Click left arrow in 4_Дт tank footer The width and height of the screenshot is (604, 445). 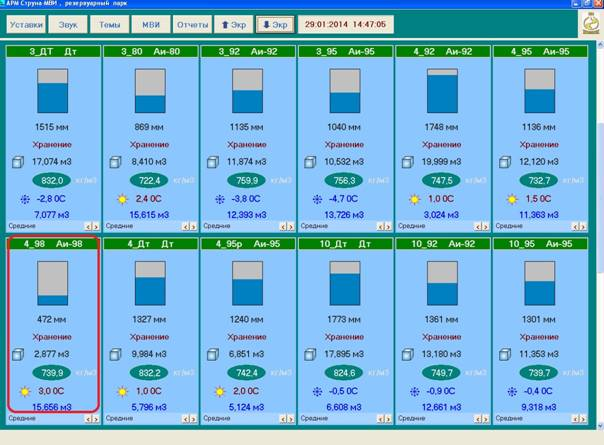click(186, 419)
